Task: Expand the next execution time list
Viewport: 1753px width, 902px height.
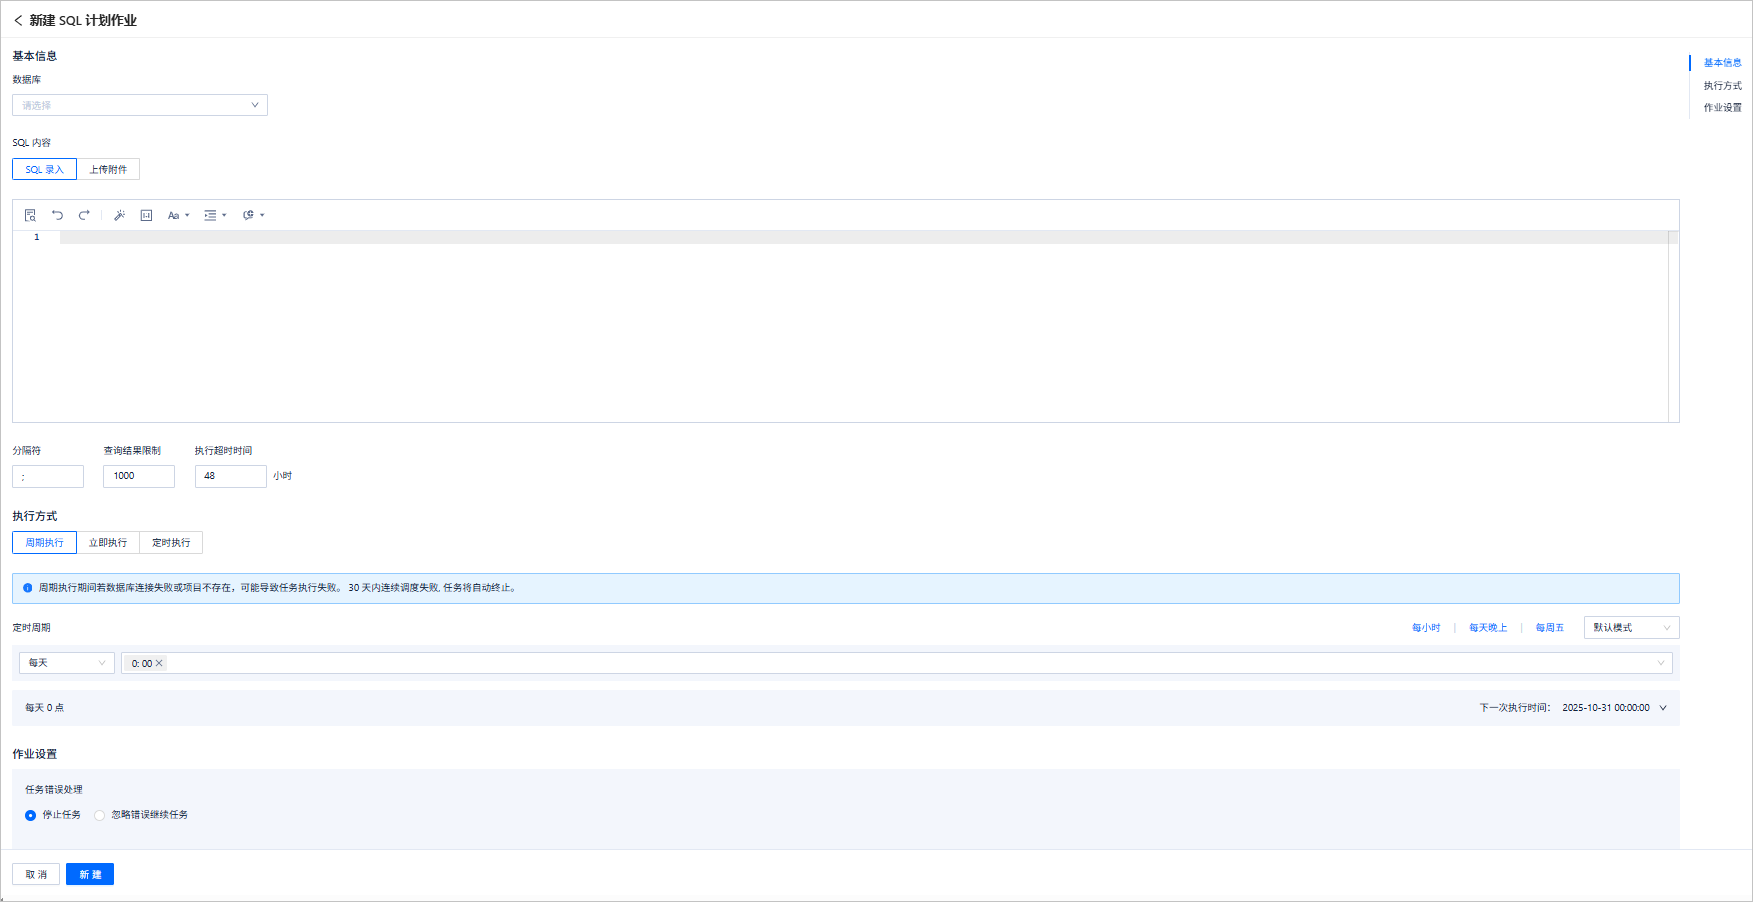Action: pyautogui.click(x=1663, y=708)
